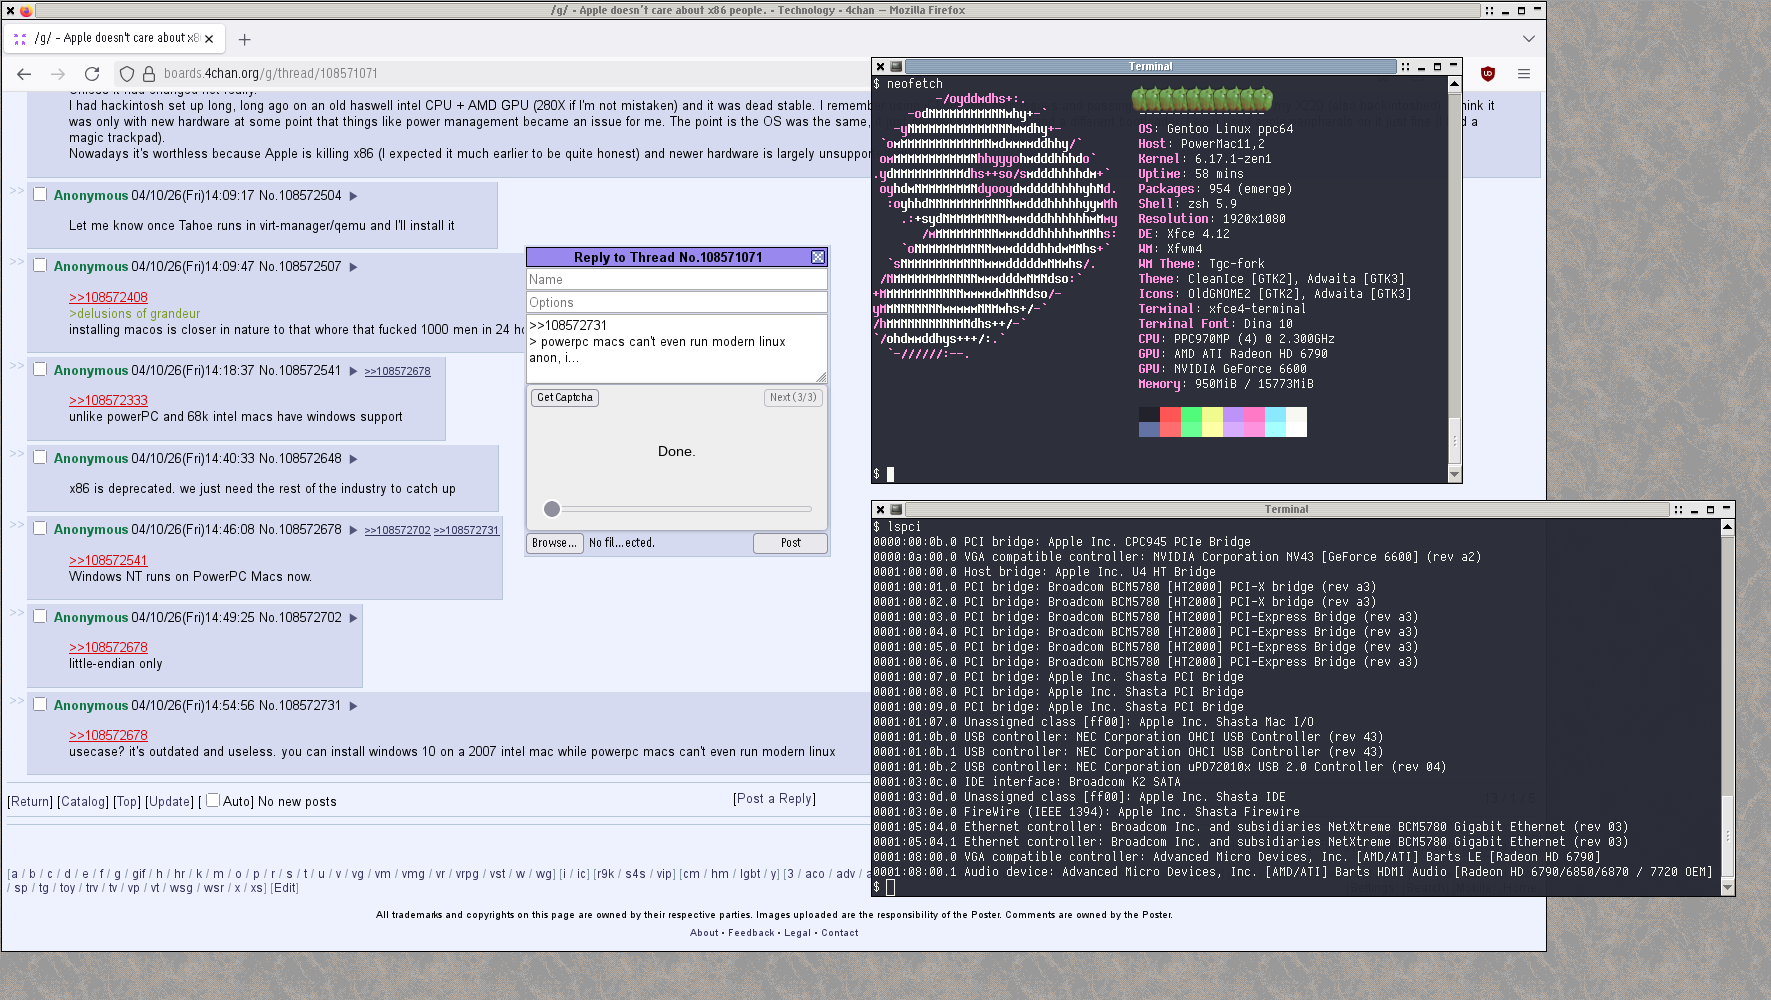This screenshot has height=1000, width=1771.
Task: Close the /g/ thread browser tab
Action: tap(209, 39)
